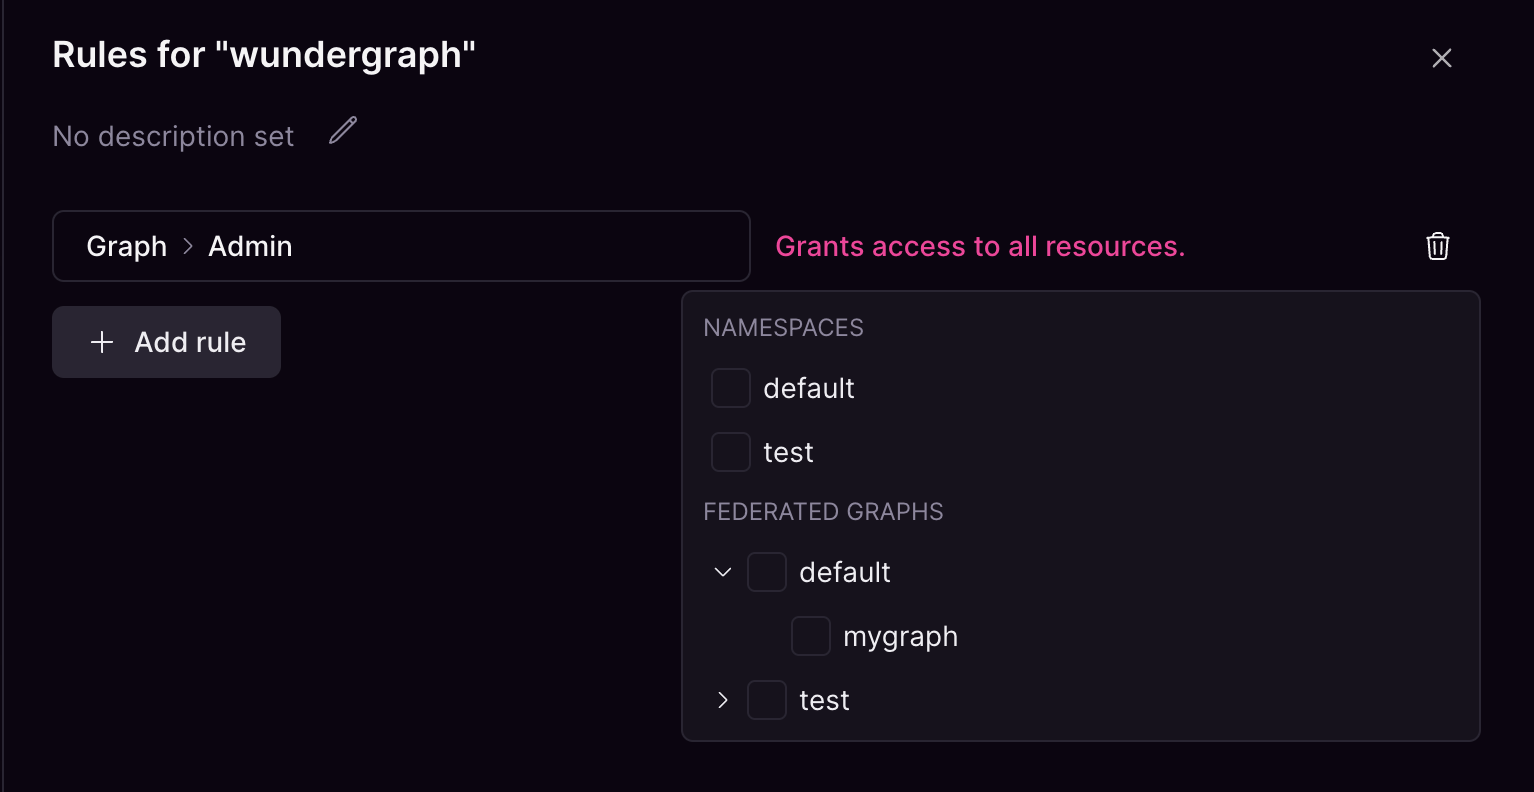Viewport: 1534px width, 792px height.
Task: Open the Graph > Admin rule selector
Action: (x=400, y=246)
